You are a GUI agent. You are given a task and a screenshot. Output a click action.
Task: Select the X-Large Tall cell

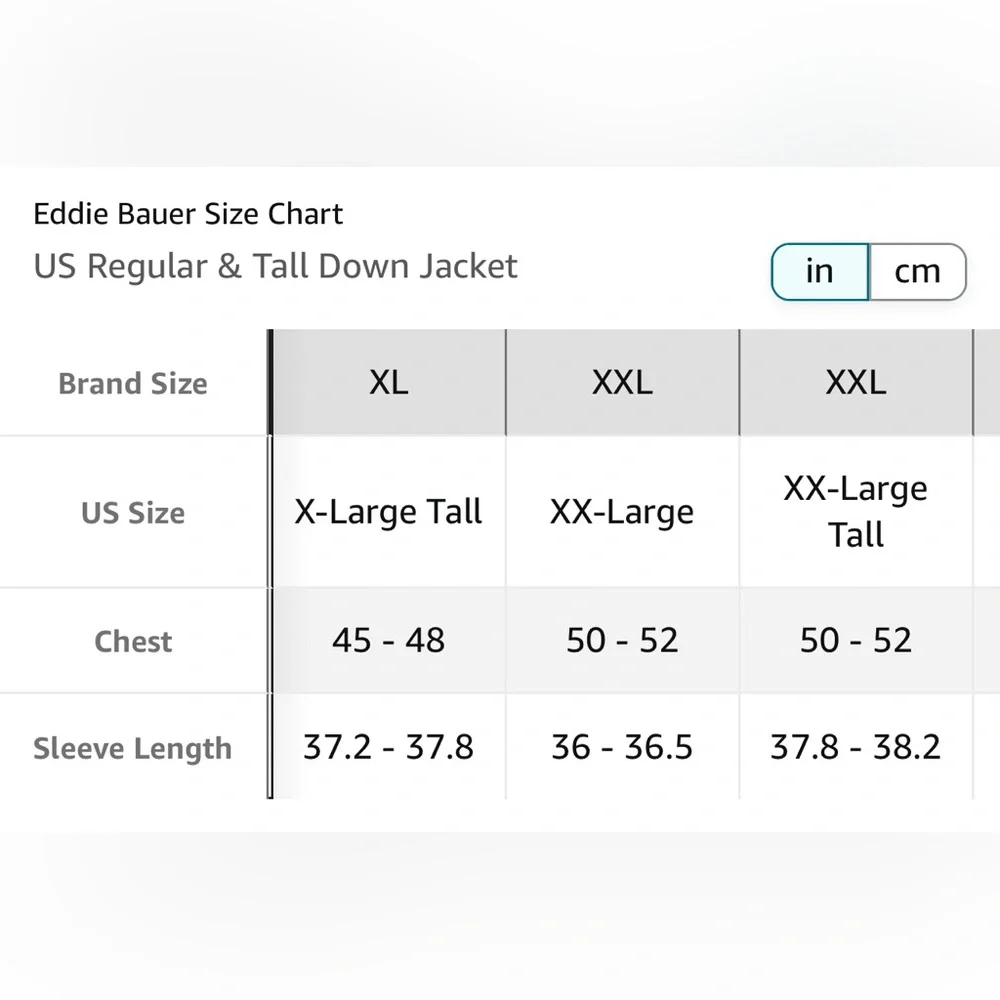387,512
